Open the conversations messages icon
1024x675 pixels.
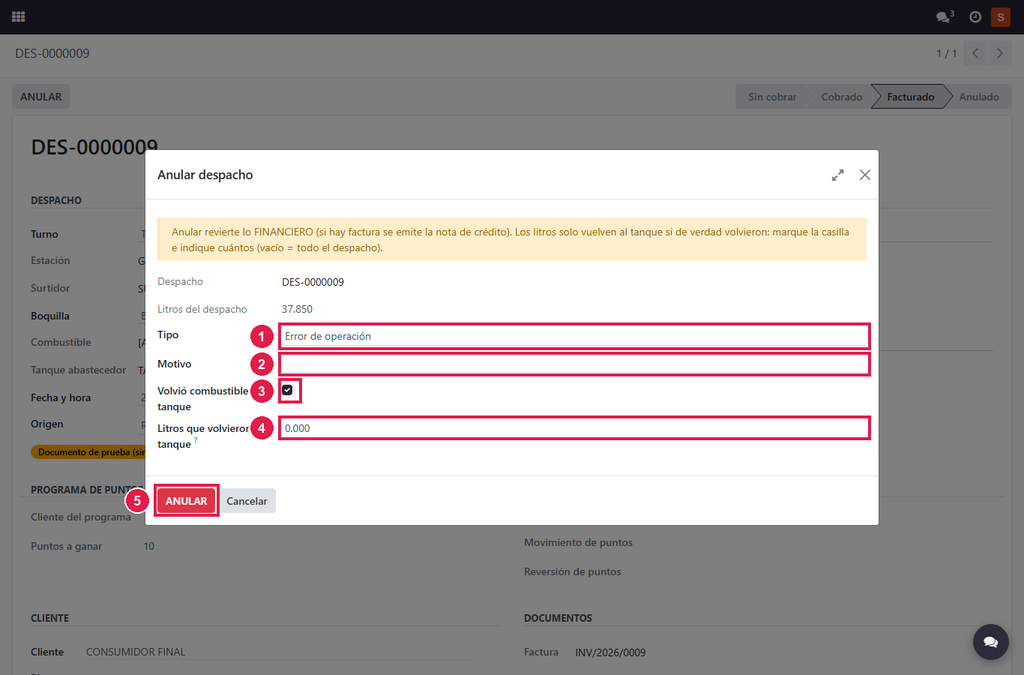click(944, 17)
